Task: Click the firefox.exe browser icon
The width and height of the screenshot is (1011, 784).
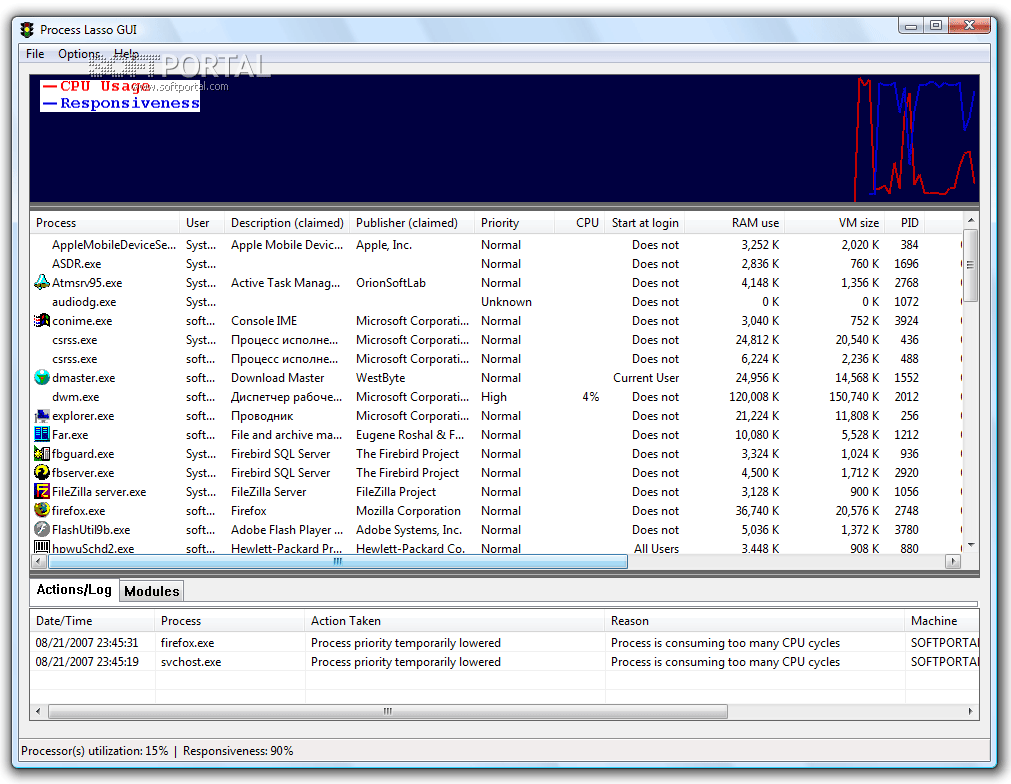Action: click(42, 510)
